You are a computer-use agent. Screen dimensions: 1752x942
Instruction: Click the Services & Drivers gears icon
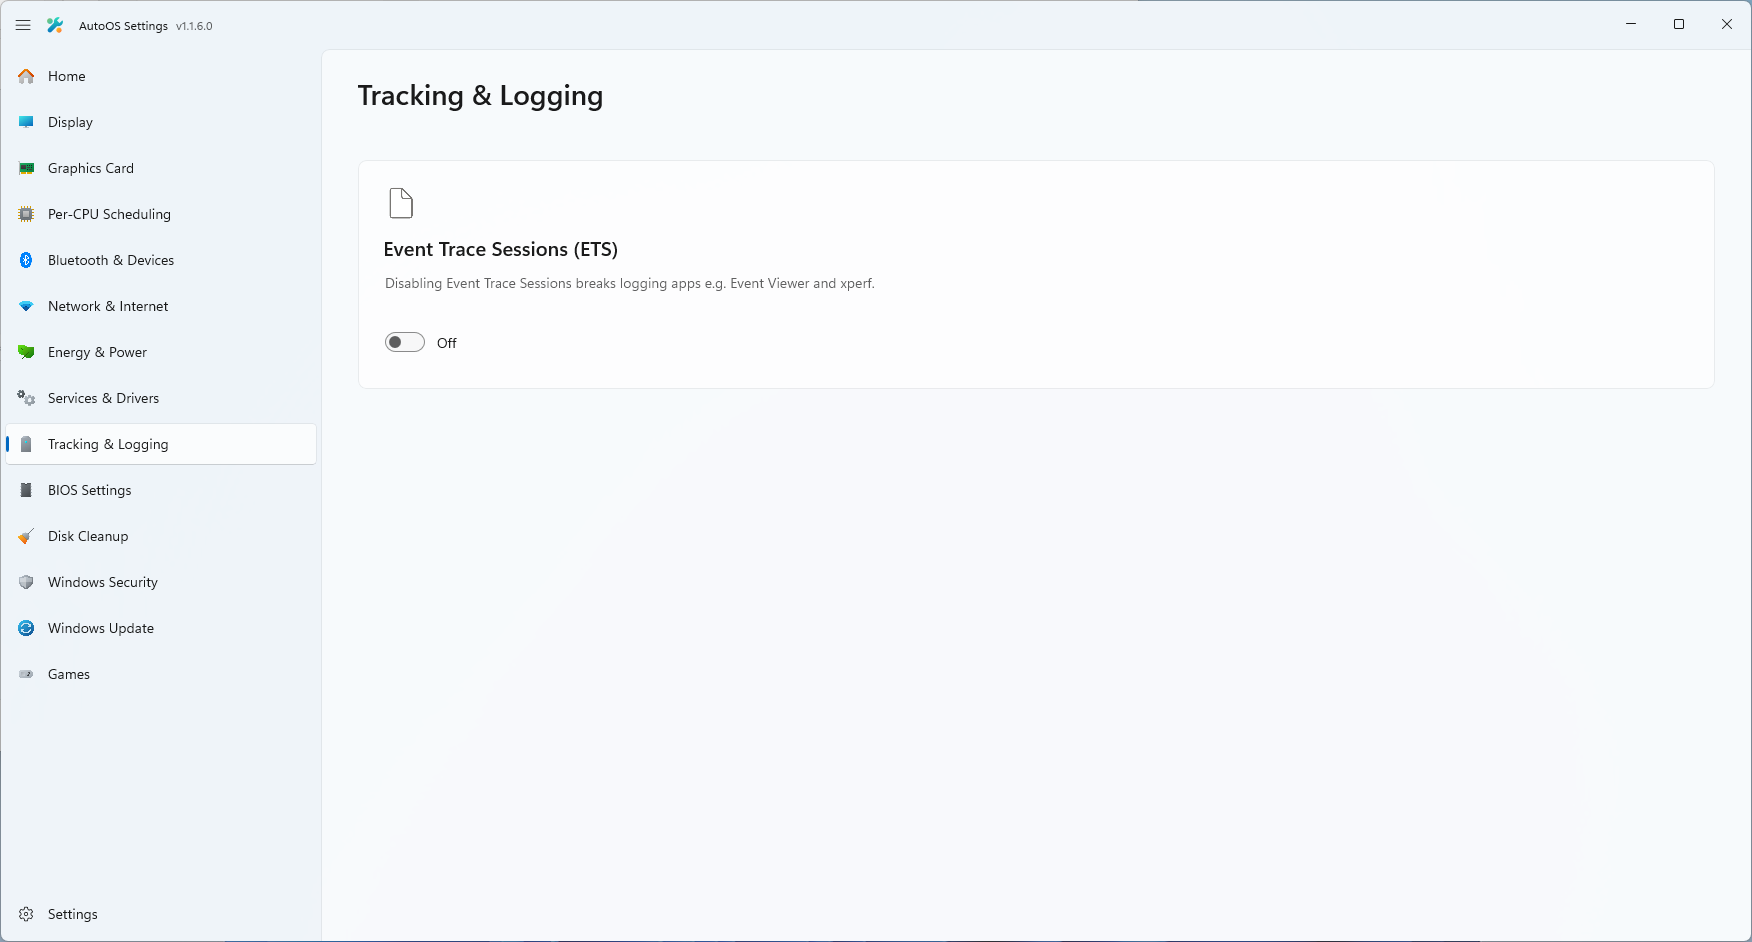point(27,398)
